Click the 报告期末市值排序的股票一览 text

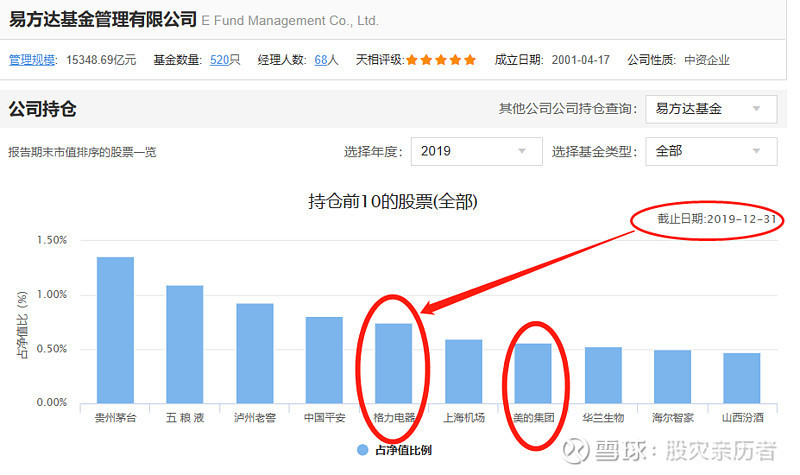point(82,152)
